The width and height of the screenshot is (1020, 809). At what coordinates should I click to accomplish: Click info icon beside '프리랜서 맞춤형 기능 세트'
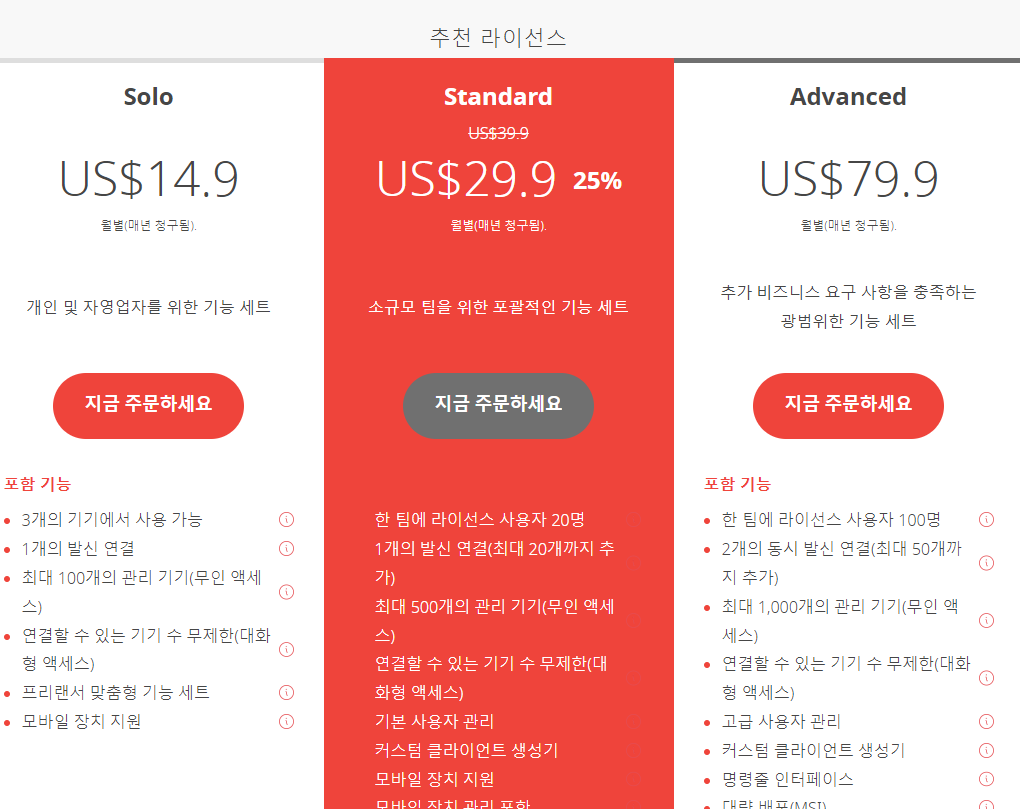(x=286, y=692)
